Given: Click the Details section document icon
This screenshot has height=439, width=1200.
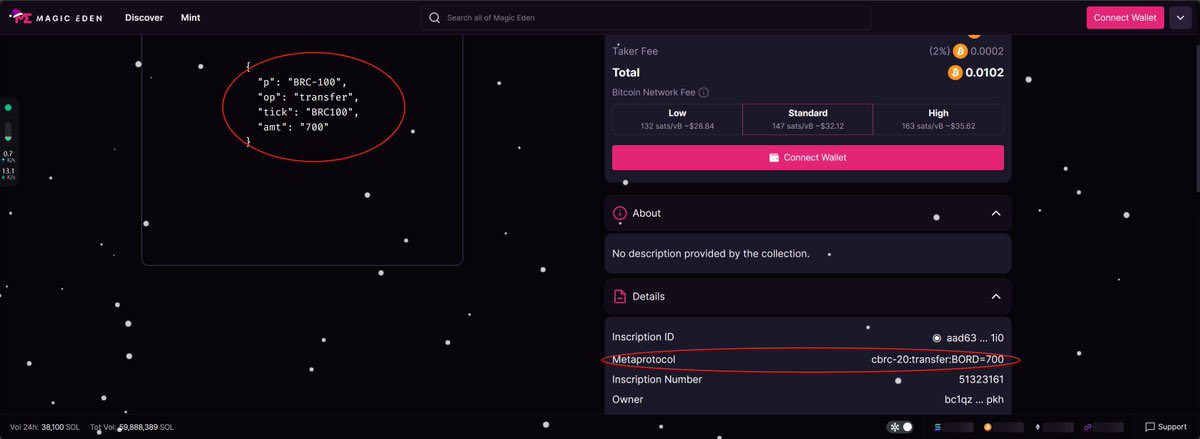Looking at the screenshot, I should pos(620,297).
